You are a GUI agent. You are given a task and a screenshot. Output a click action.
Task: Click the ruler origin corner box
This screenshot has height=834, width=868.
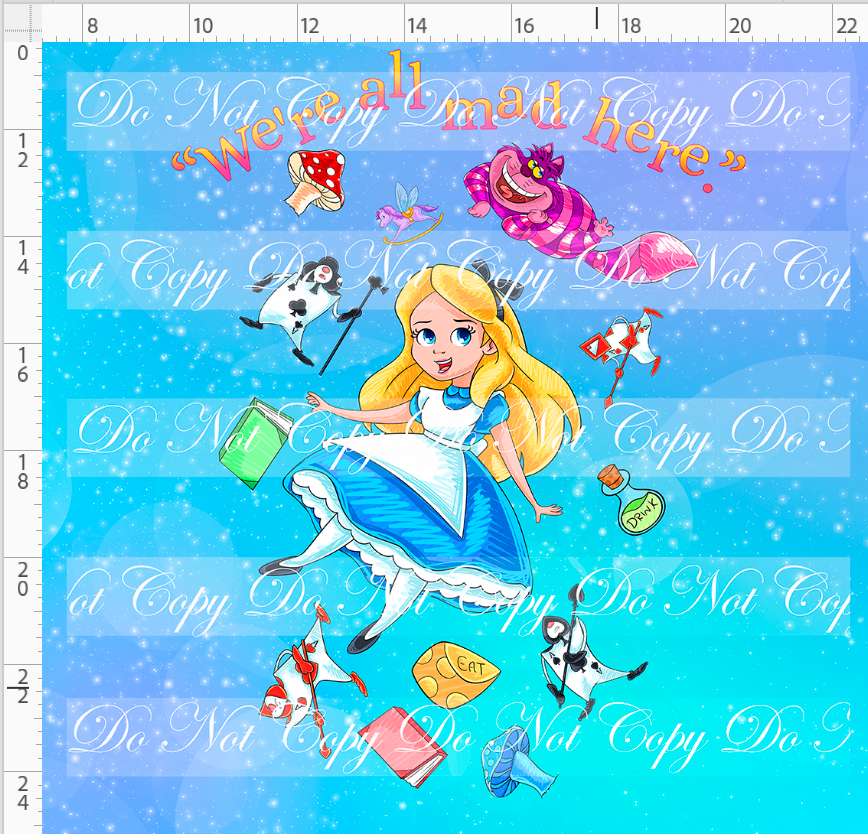pos(20,20)
